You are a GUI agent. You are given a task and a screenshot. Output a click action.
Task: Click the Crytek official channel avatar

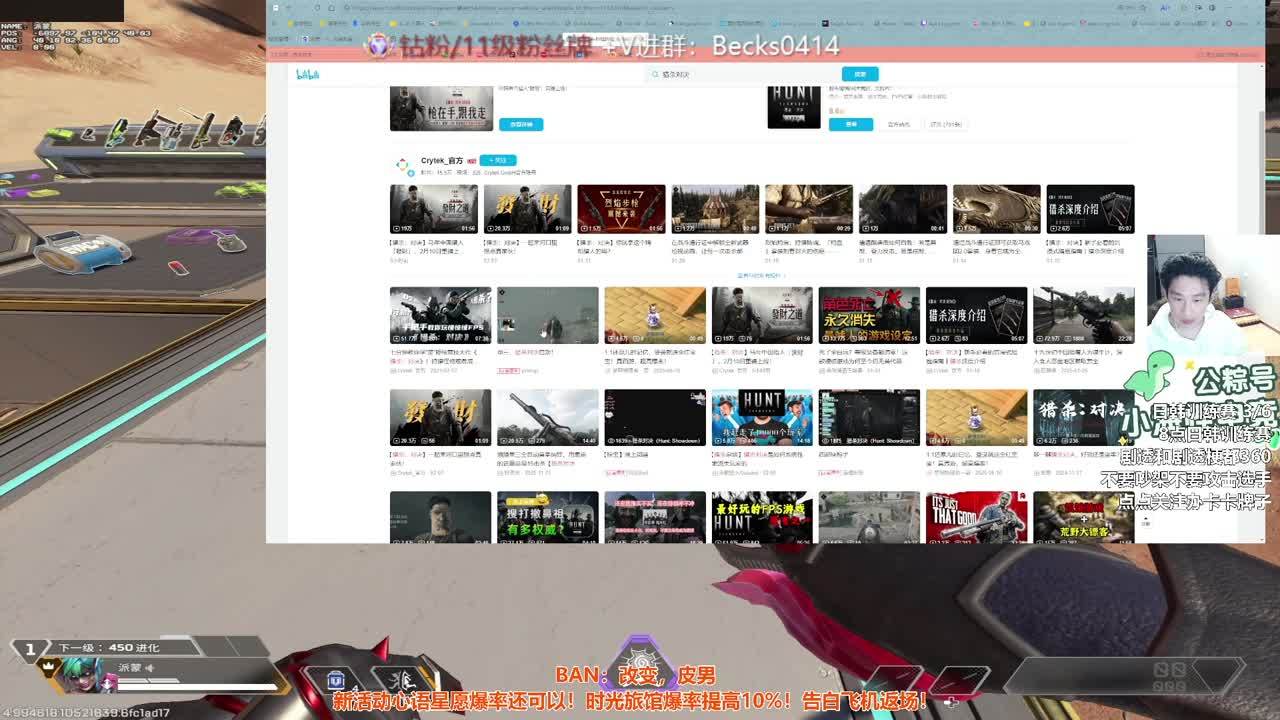pyautogui.click(x=402, y=165)
